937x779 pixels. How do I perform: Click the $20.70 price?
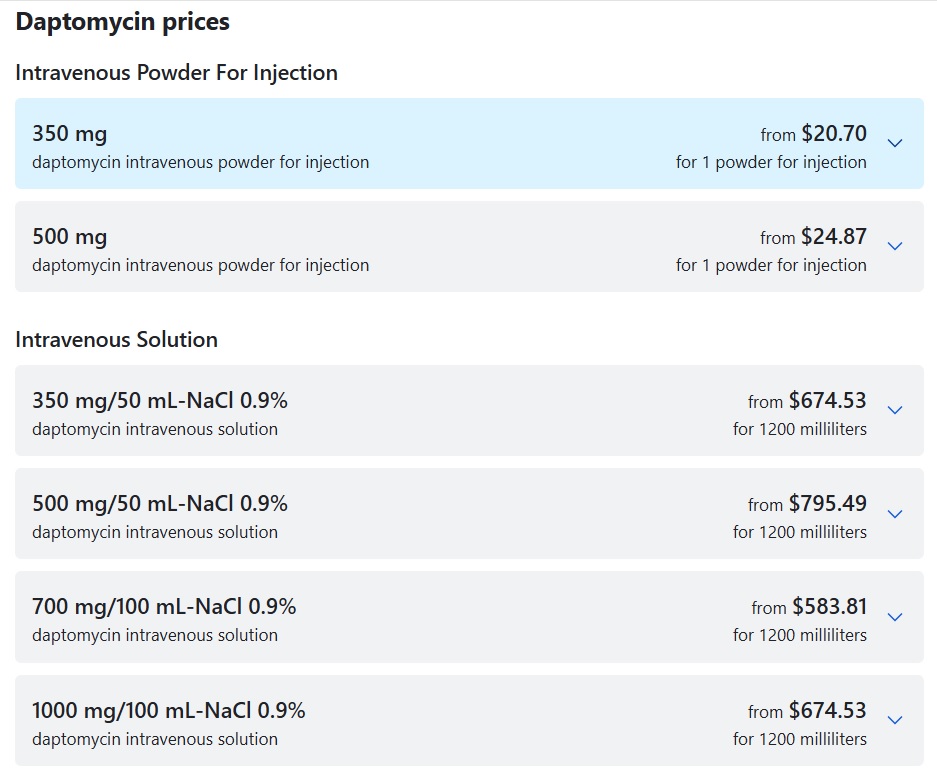pos(833,133)
